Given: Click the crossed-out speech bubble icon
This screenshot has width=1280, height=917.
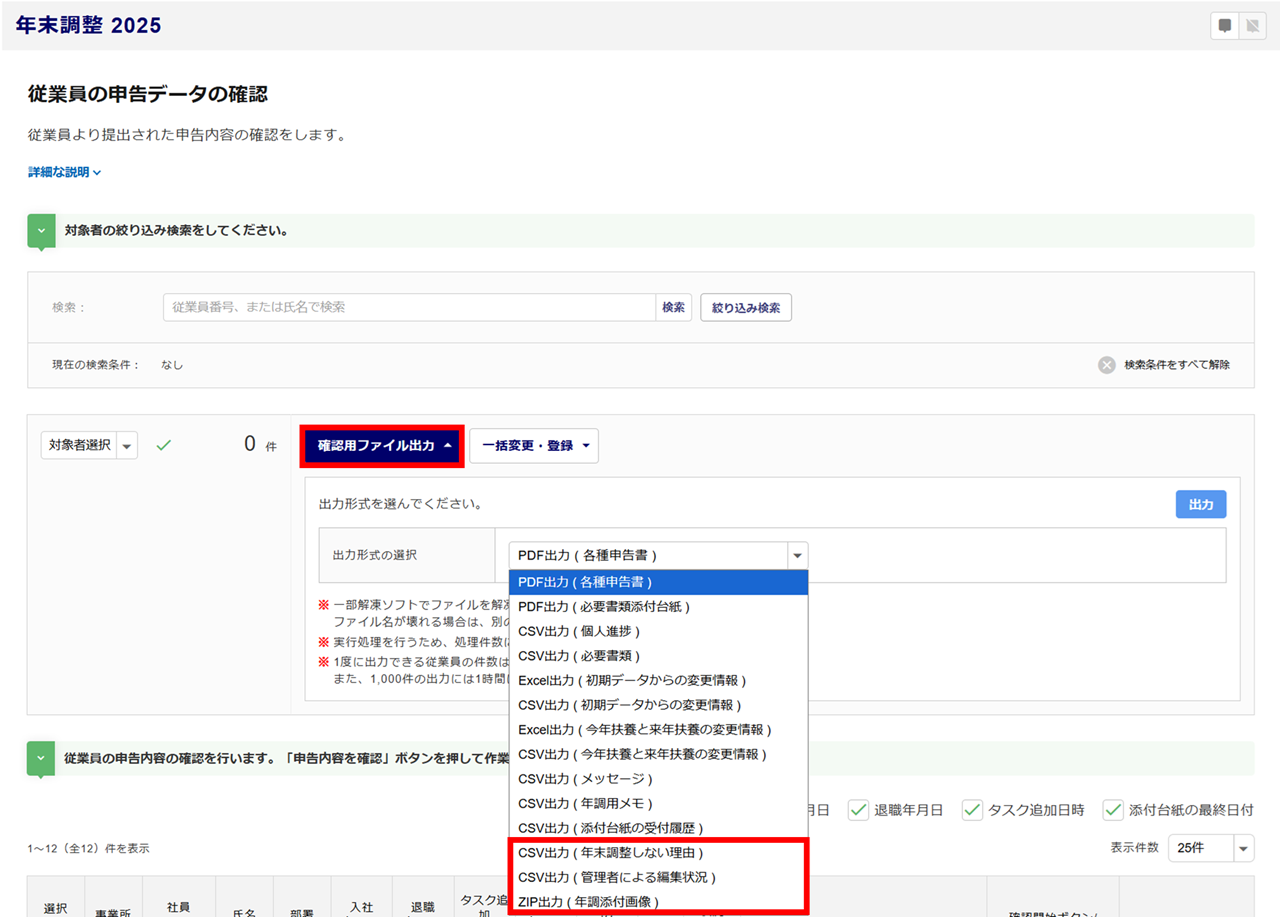Looking at the screenshot, I should pos(1252,26).
